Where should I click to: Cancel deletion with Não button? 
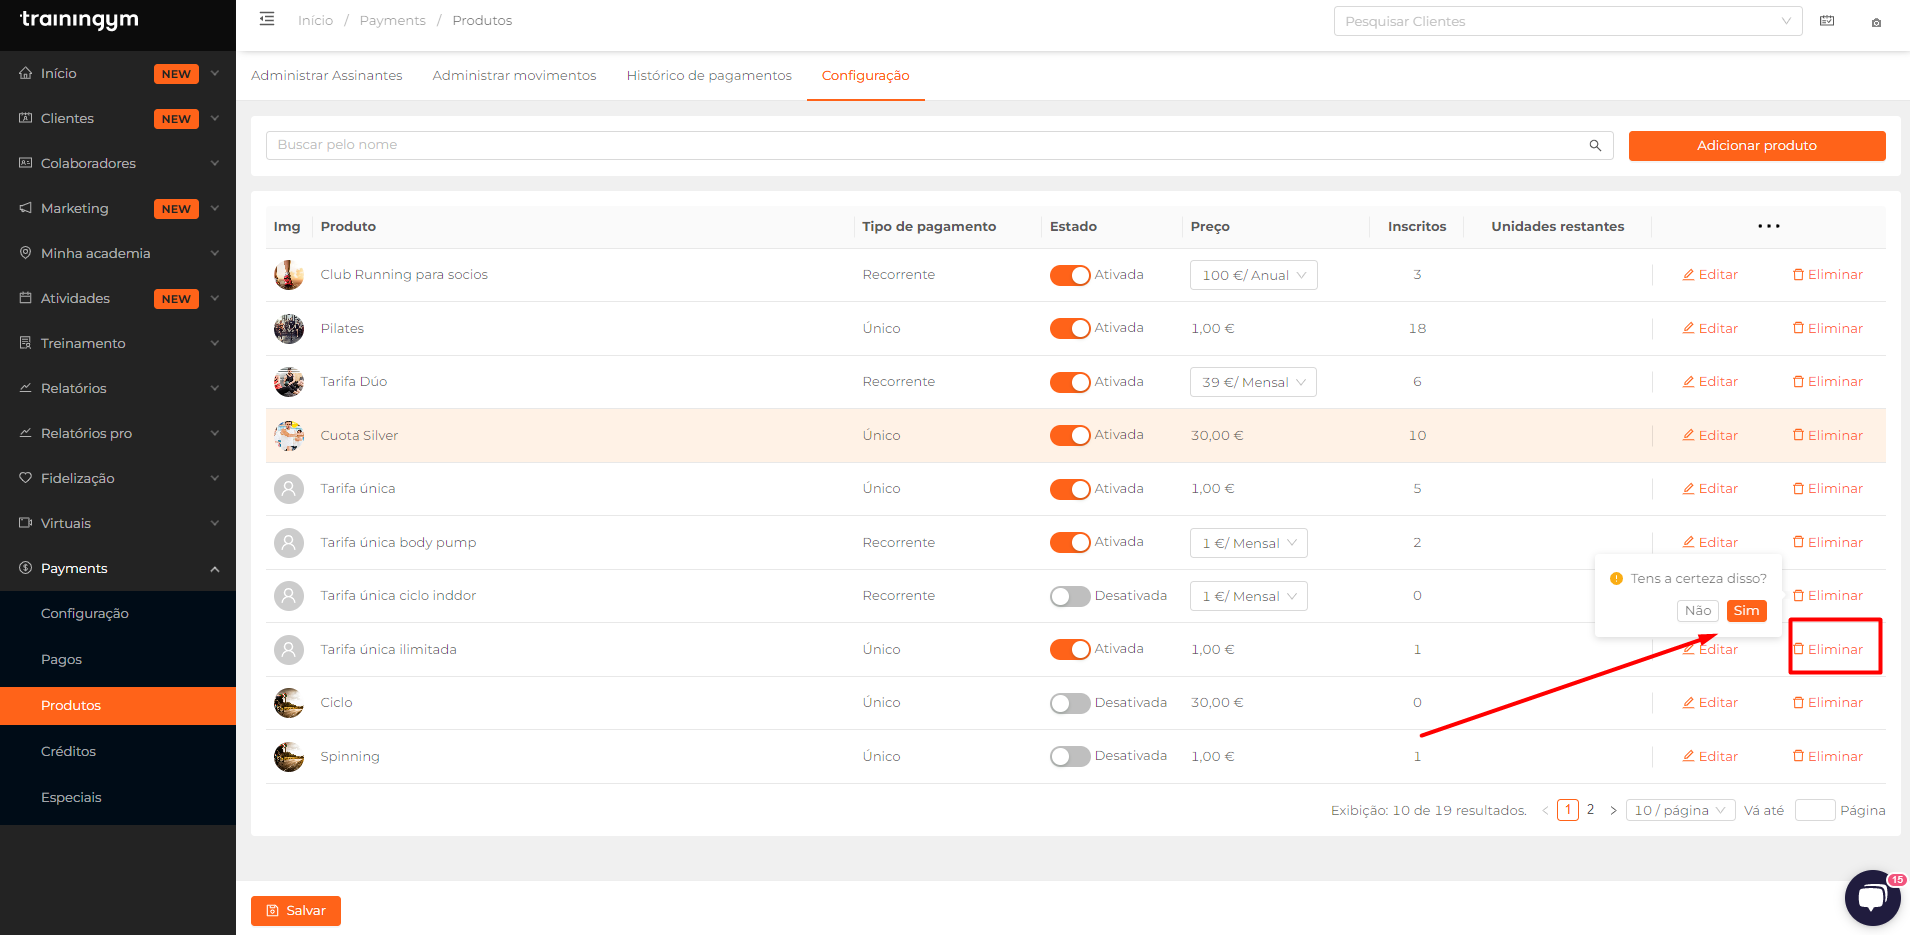tap(1698, 611)
